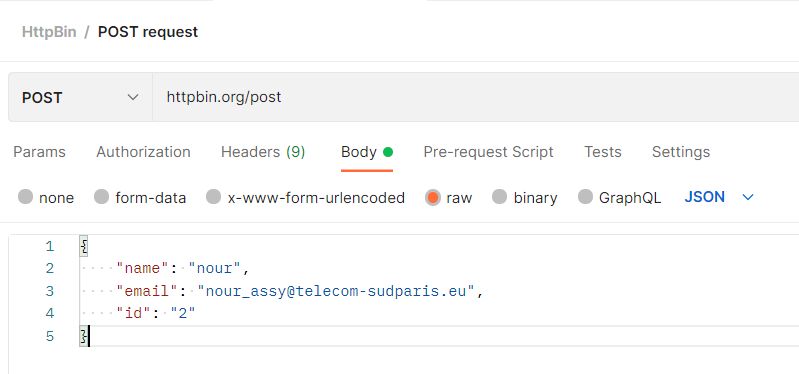Select the Body tab

tap(367, 152)
